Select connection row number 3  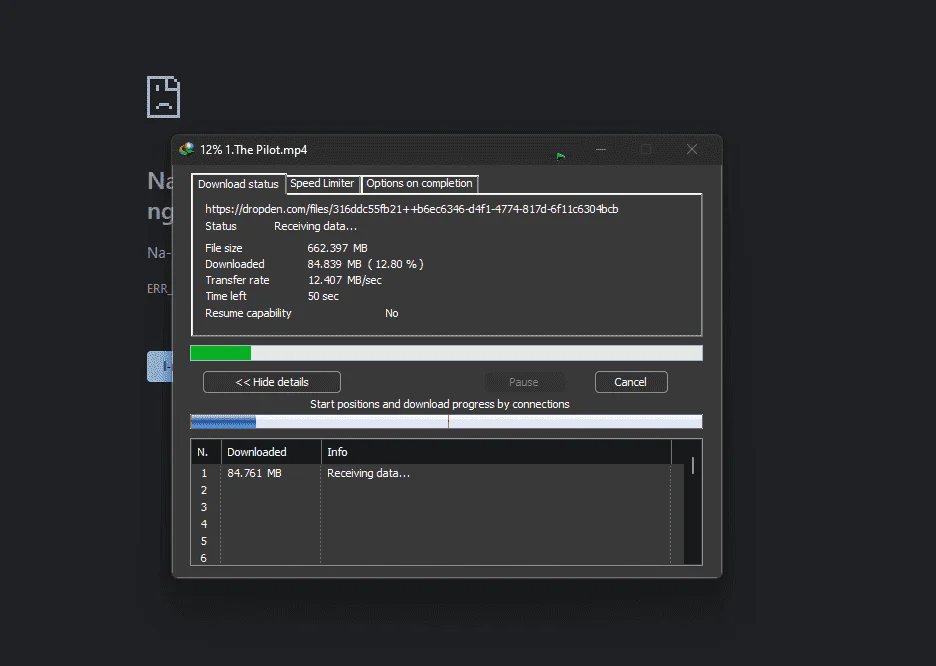click(x=438, y=507)
